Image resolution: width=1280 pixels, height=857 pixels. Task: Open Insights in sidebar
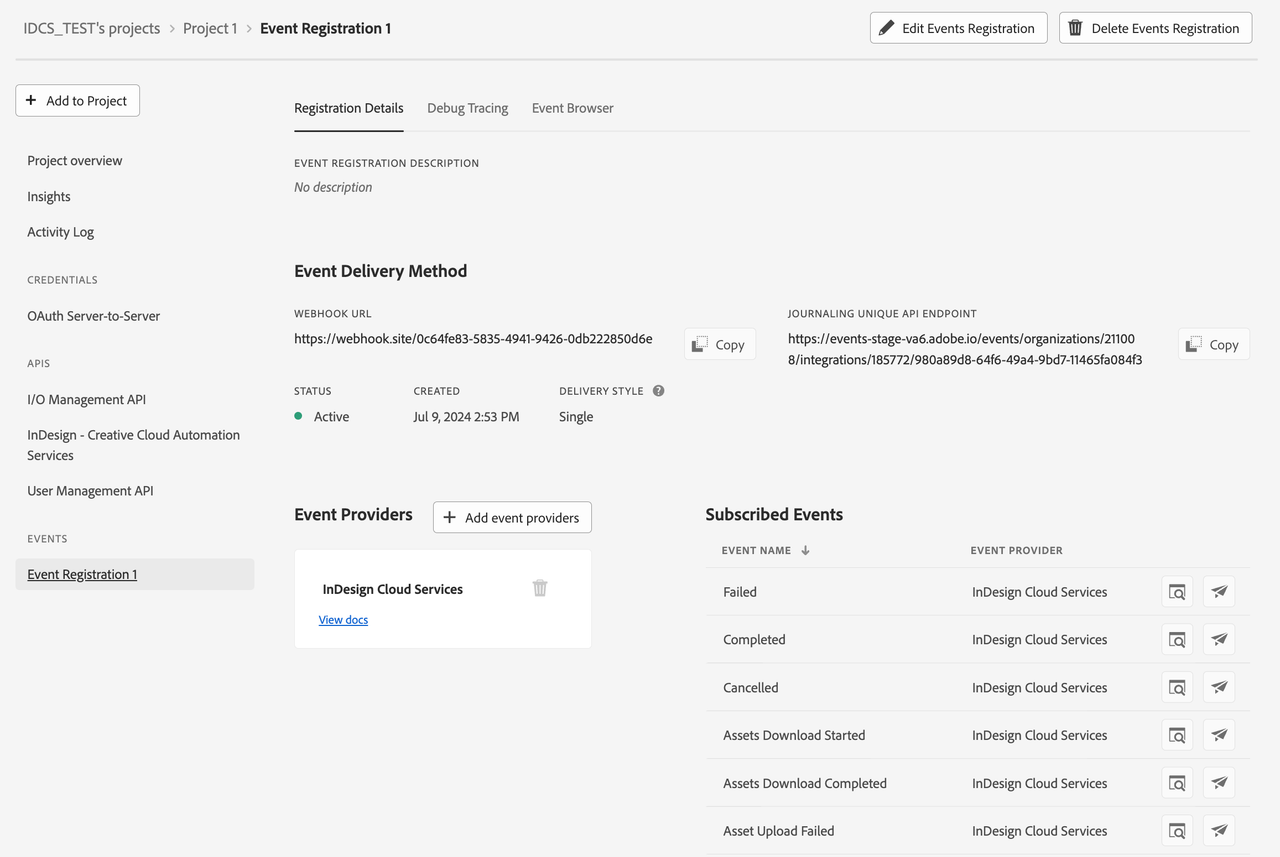point(49,197)
